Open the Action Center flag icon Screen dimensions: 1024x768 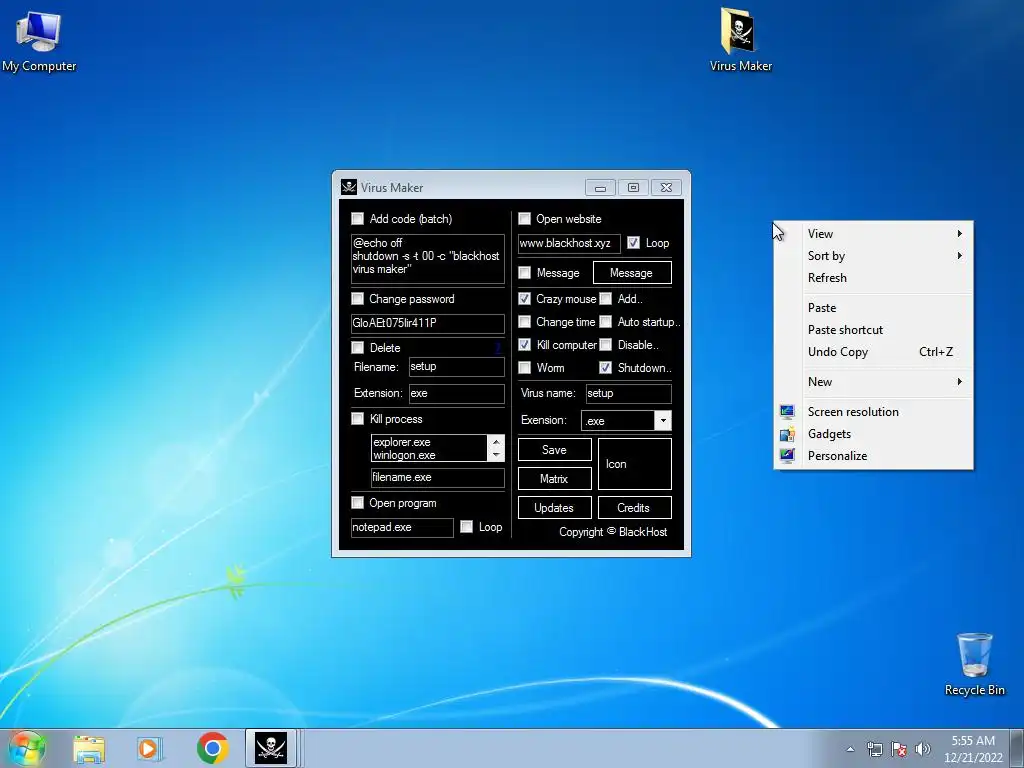pos(899,749)
